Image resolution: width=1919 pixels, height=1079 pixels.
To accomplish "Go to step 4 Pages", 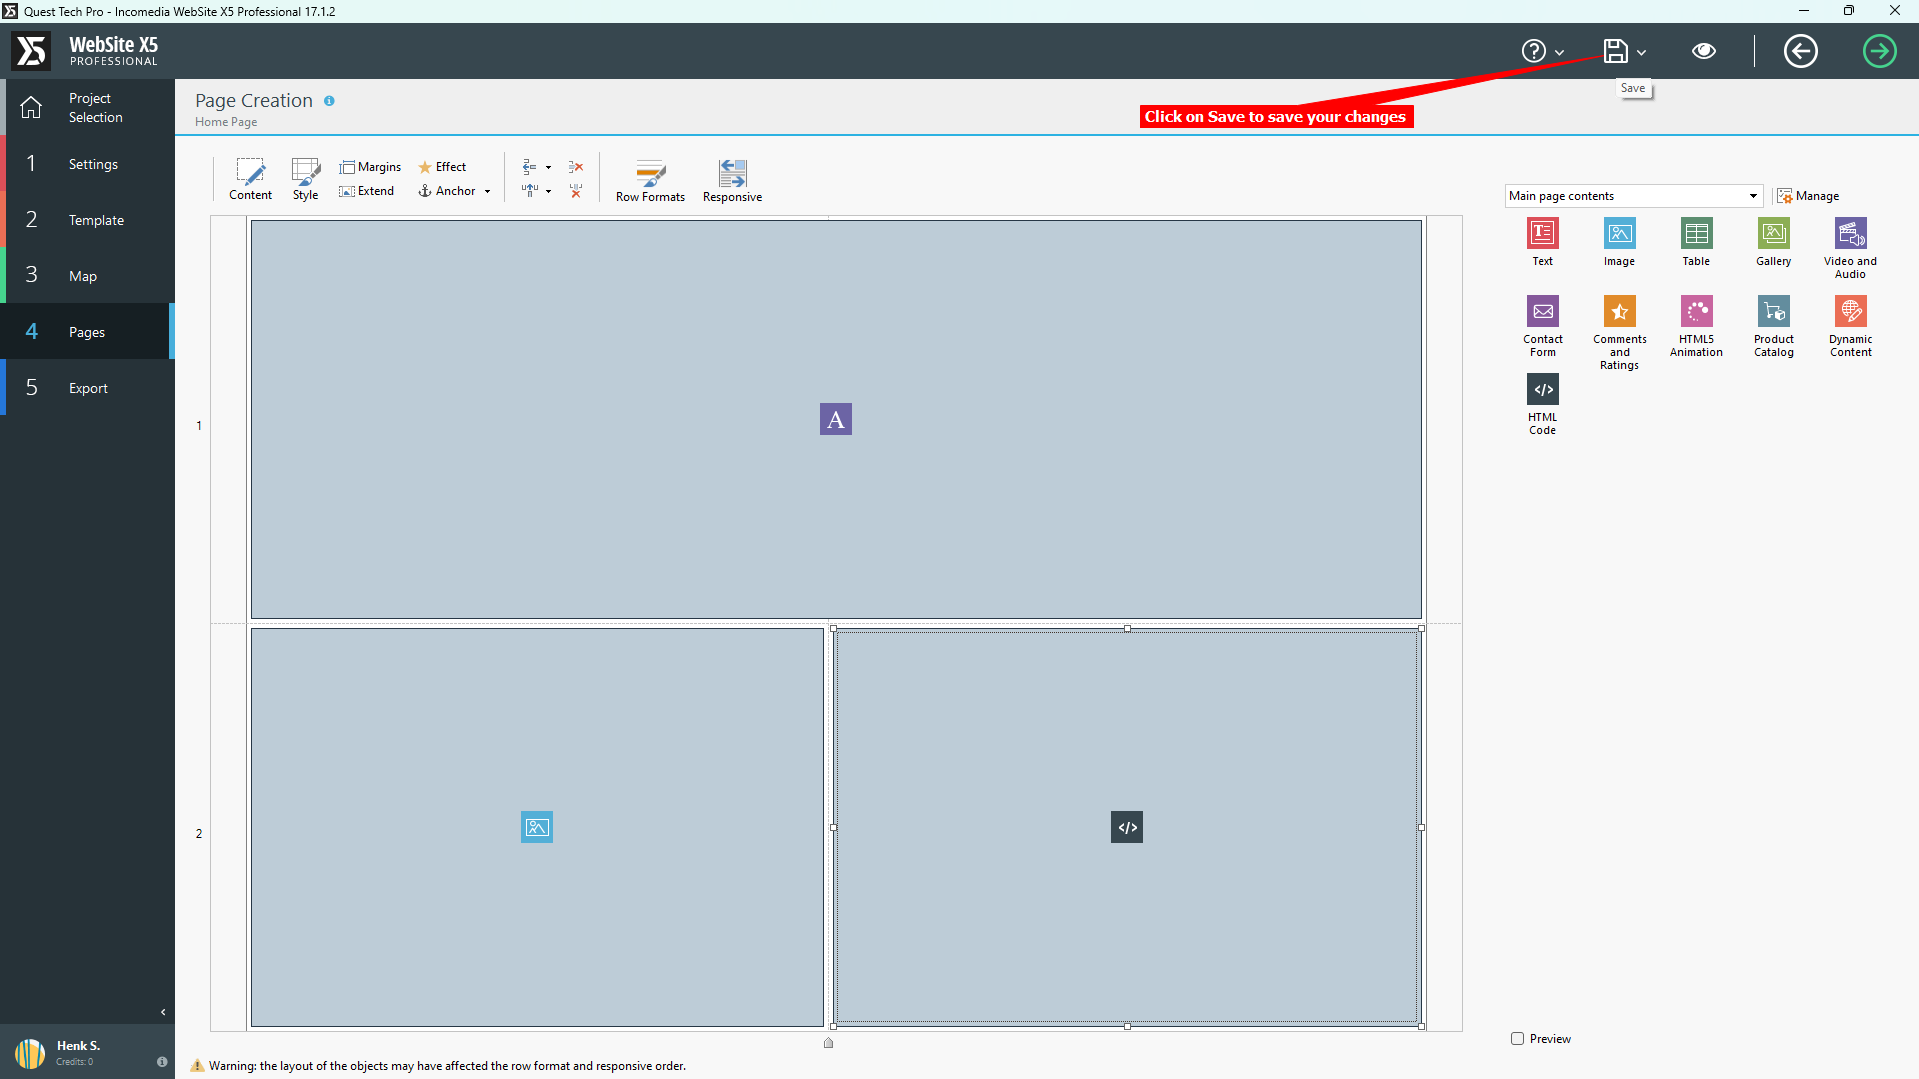I will point(87,332).
